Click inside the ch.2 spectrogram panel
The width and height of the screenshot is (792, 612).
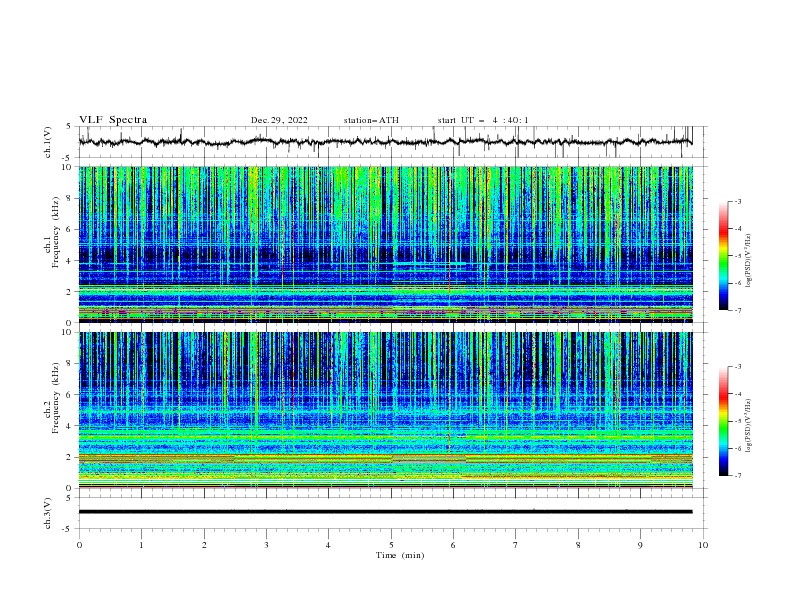[x=386, y=410]
